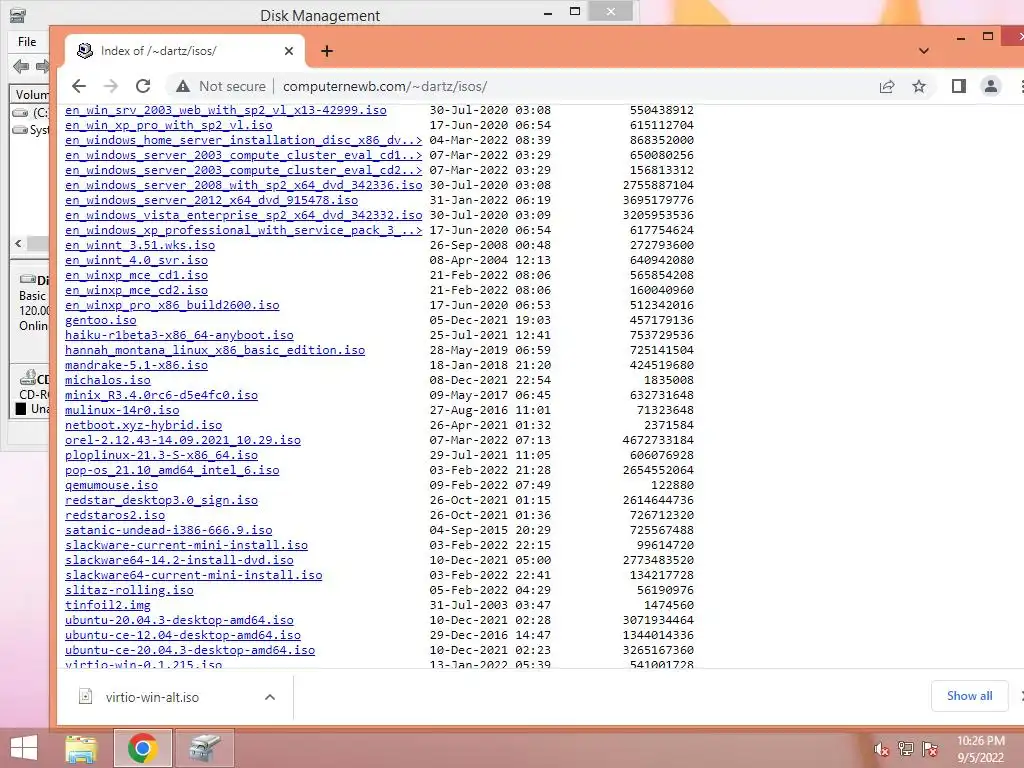Expand options for virtio-win-alt.iso download
This screenshot has width=1024, height=768.
[x=270, y=697]
